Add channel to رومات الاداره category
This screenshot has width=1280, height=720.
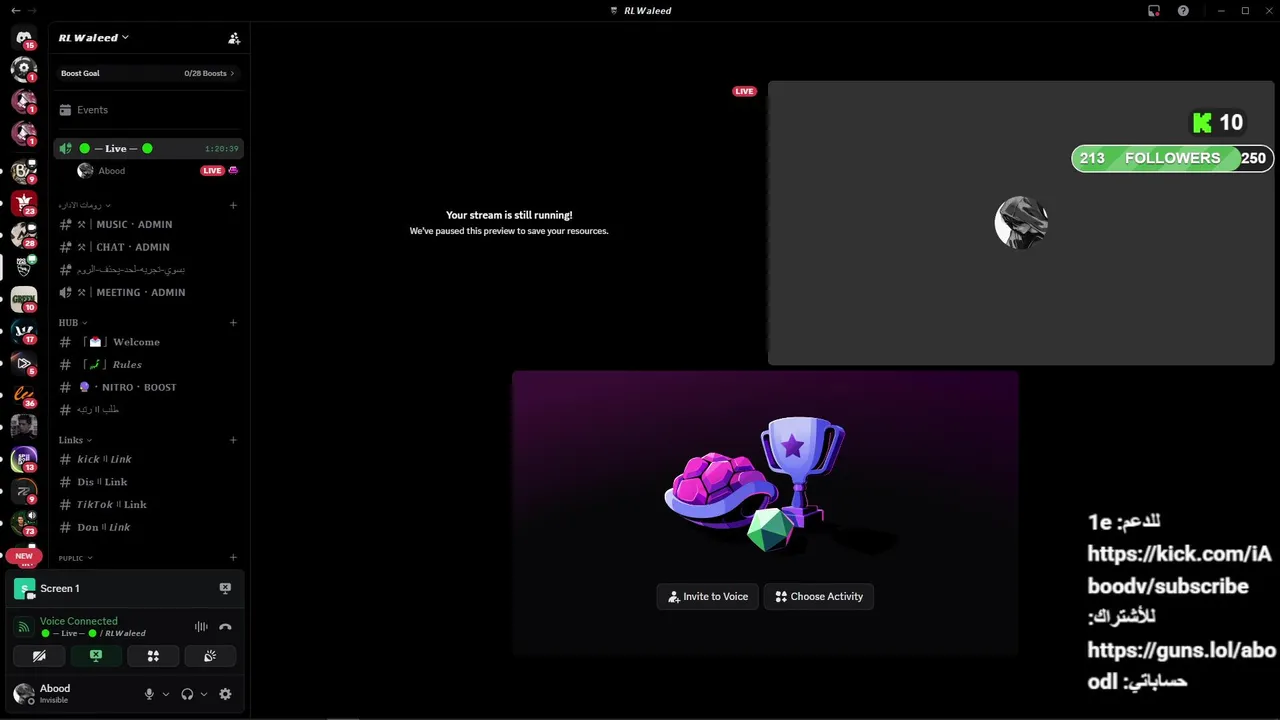233,205
